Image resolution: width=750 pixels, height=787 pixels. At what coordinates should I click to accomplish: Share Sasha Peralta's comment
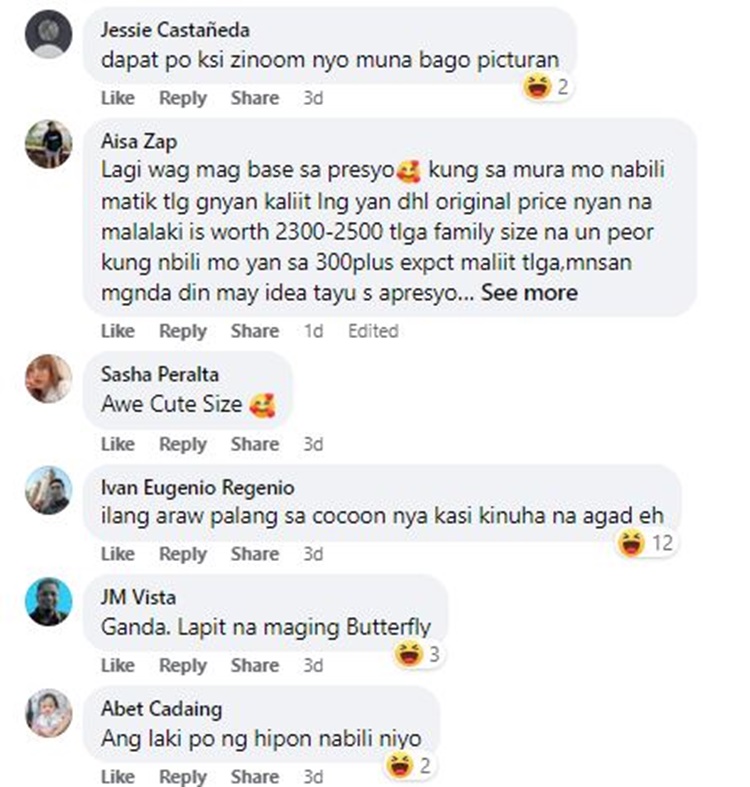pyautogui.click(x=255, y=444)
